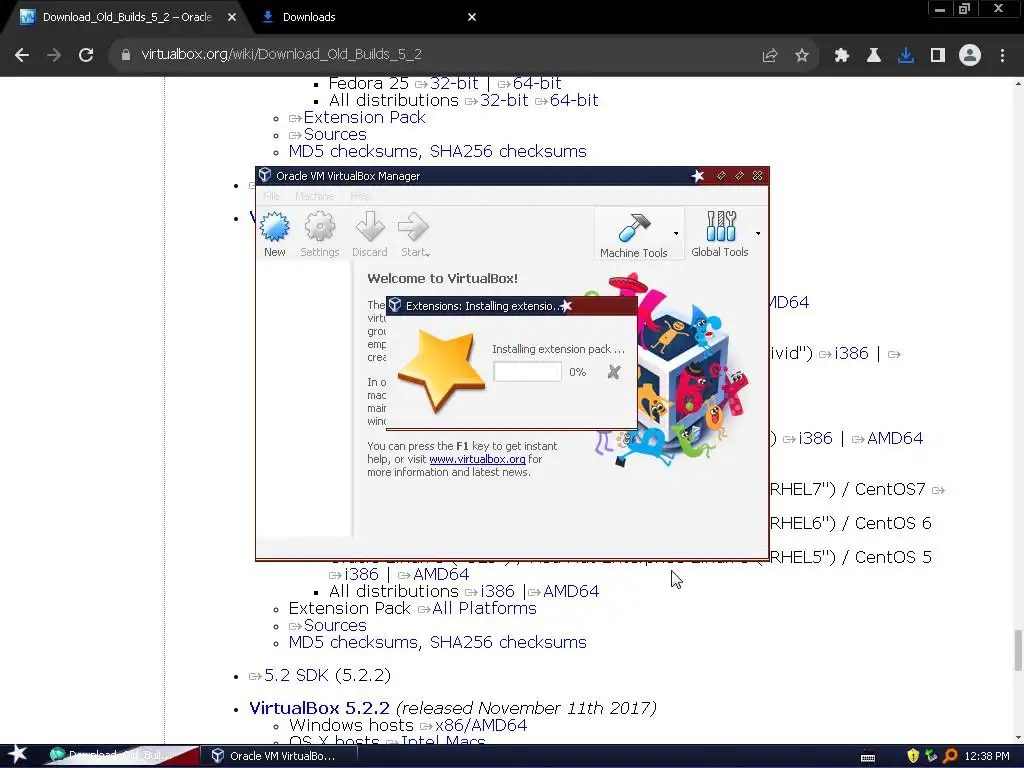Click the security shield tray icon
The image size is (1024, 768).
coord(913,756)
